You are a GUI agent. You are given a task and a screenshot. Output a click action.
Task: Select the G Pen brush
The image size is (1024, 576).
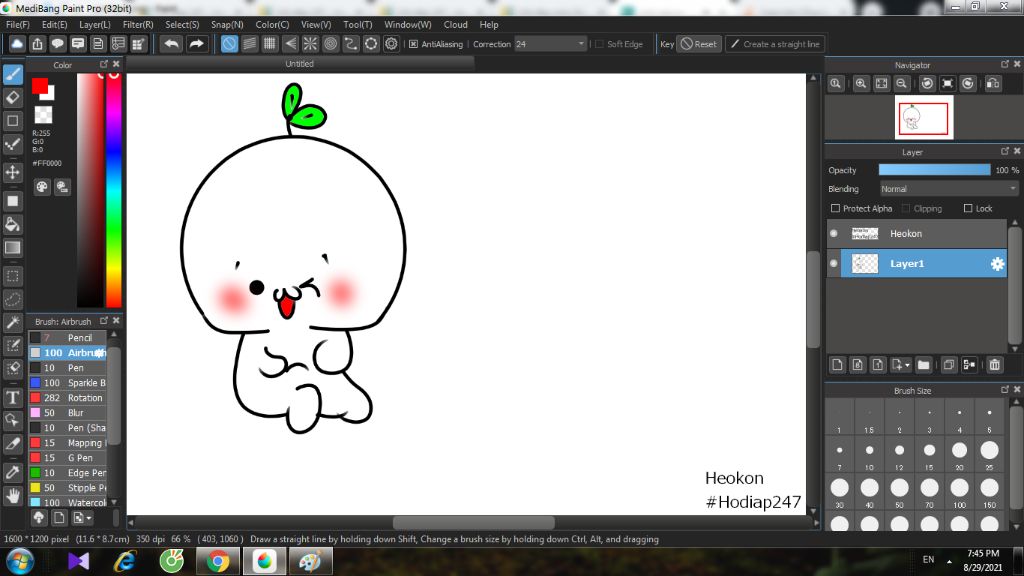click(68, 458)
